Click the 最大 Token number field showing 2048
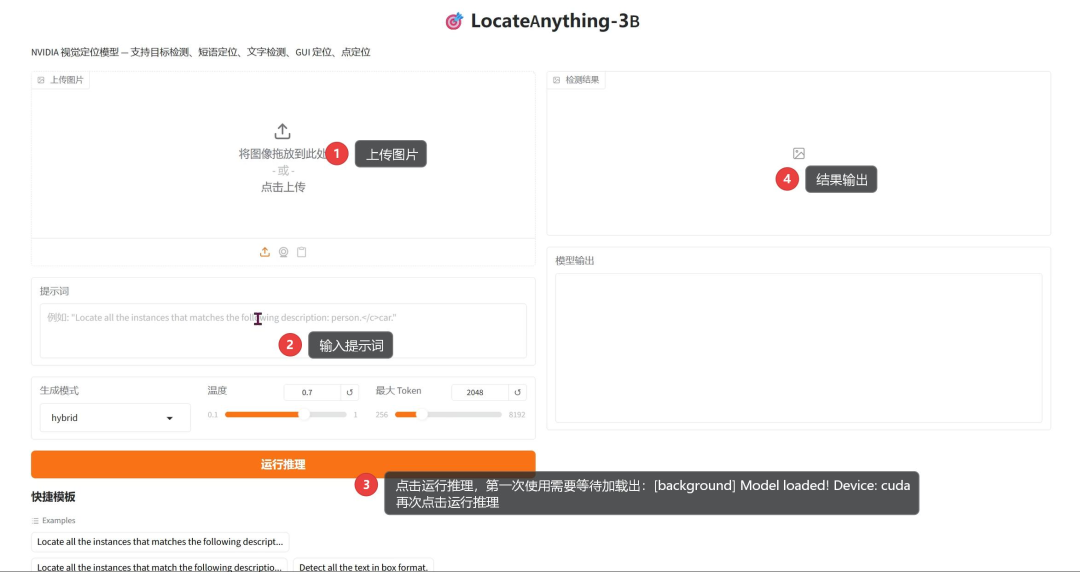The width and height of the screenshot is (1080, 572). [x=480, y=392]
